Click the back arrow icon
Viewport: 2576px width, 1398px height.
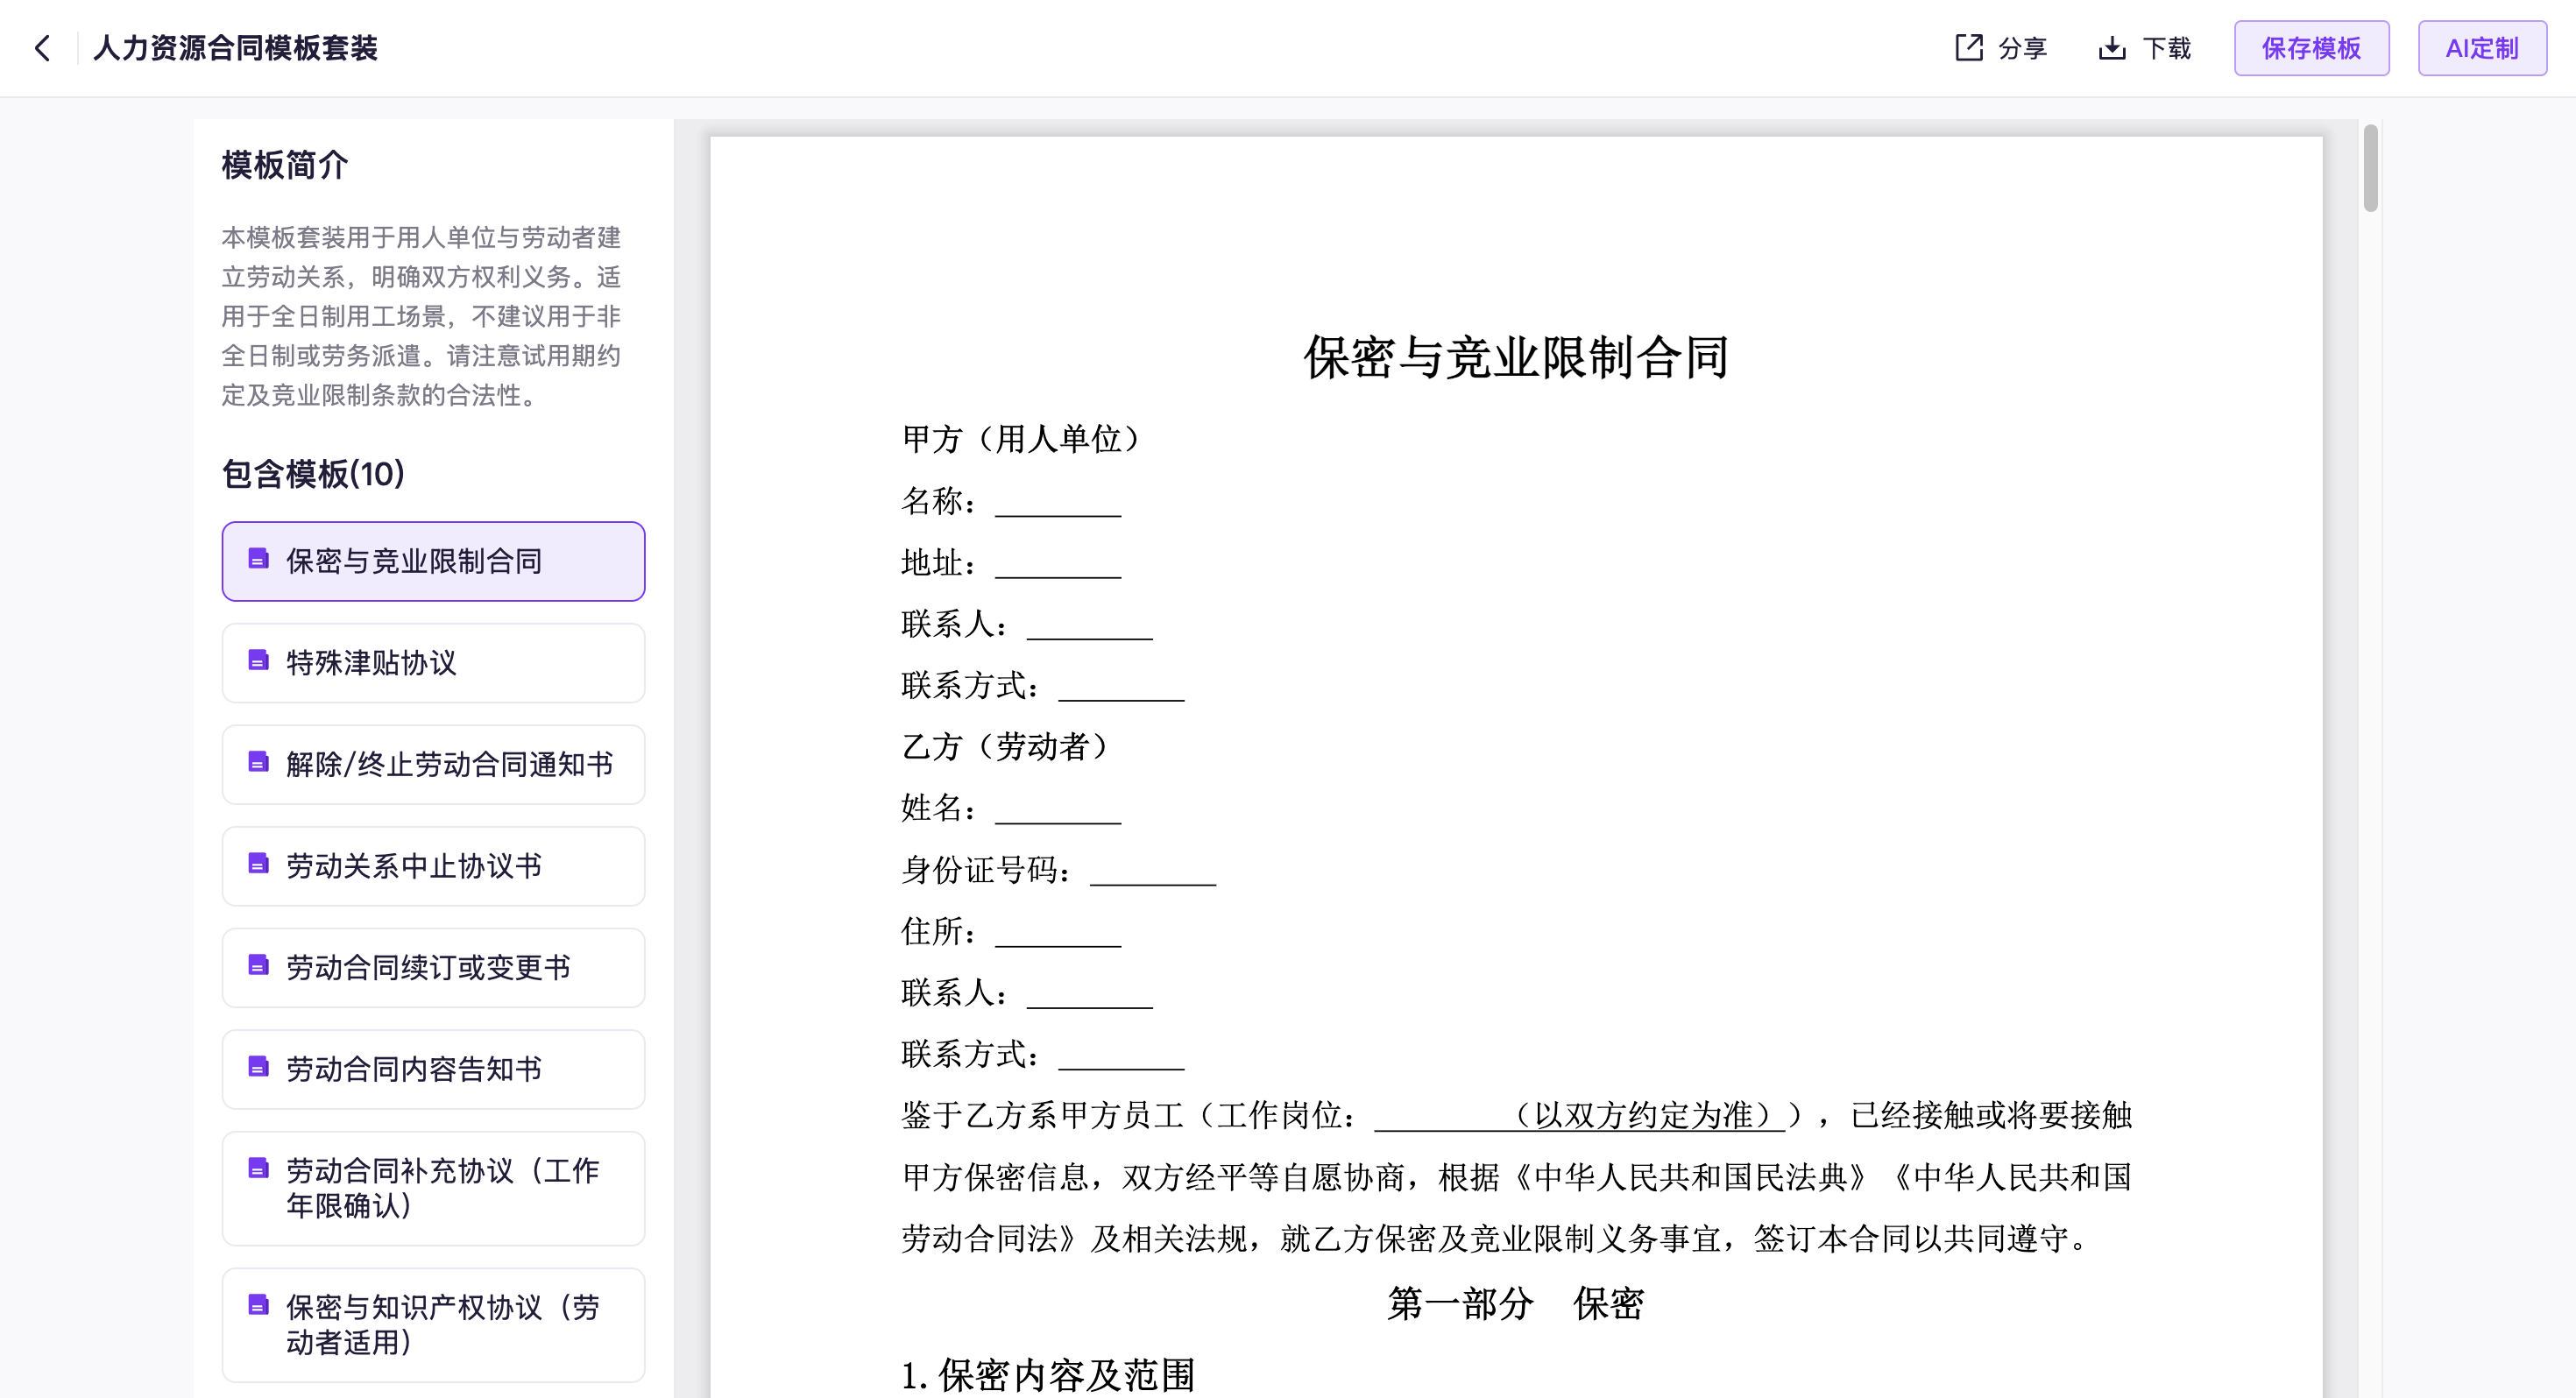42,48
